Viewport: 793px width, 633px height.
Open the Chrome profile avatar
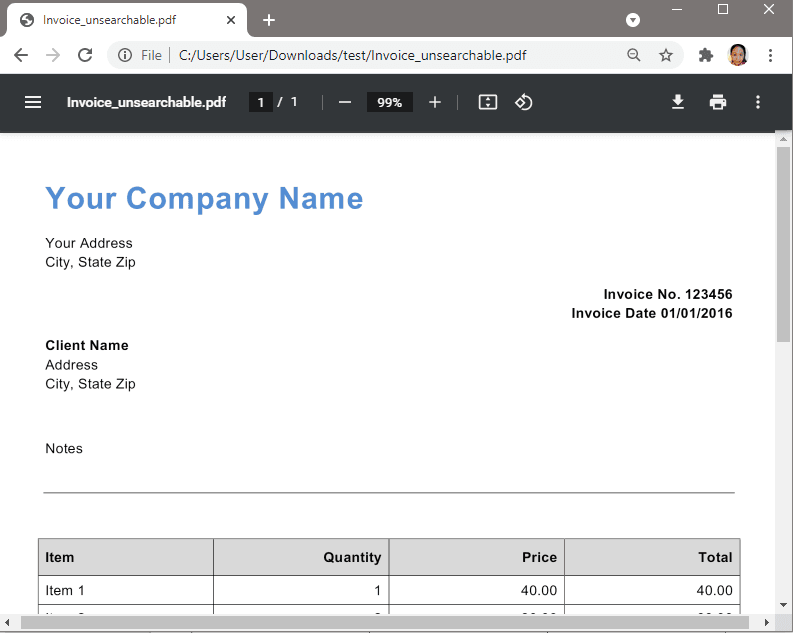738,56
